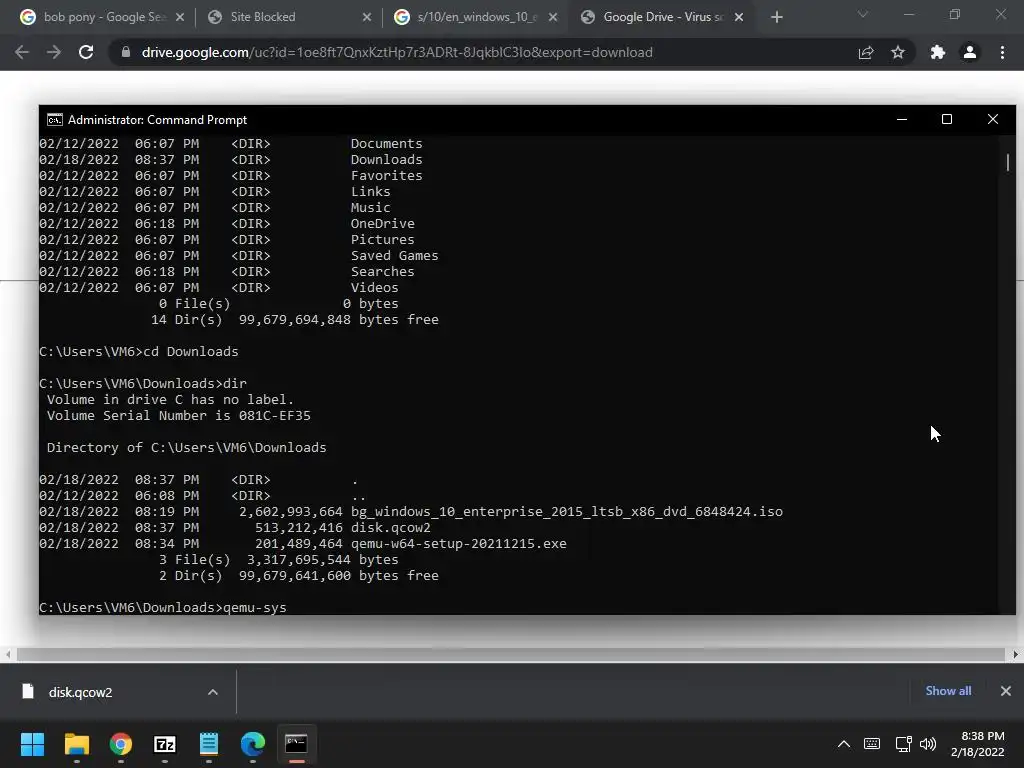Open a new browser tab

776,17
